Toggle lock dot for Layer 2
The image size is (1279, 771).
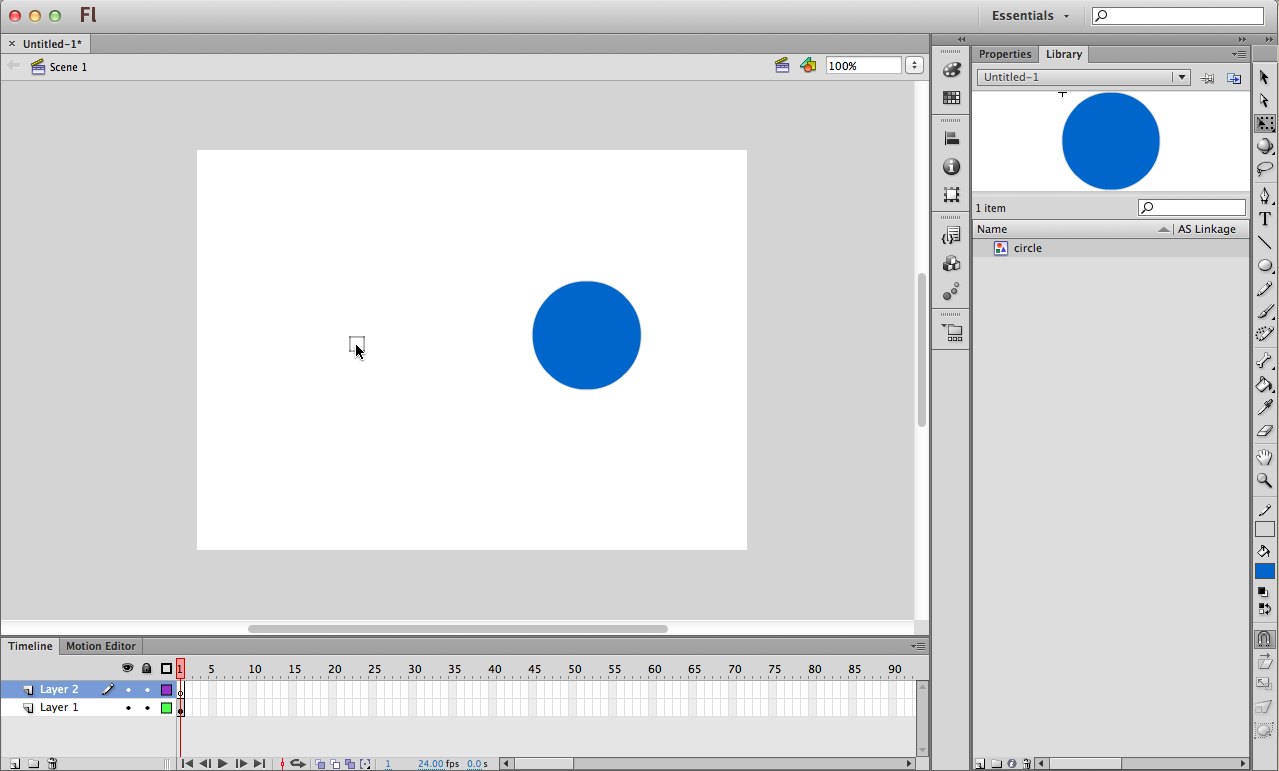pyautogui.click(x=147, y=690)
